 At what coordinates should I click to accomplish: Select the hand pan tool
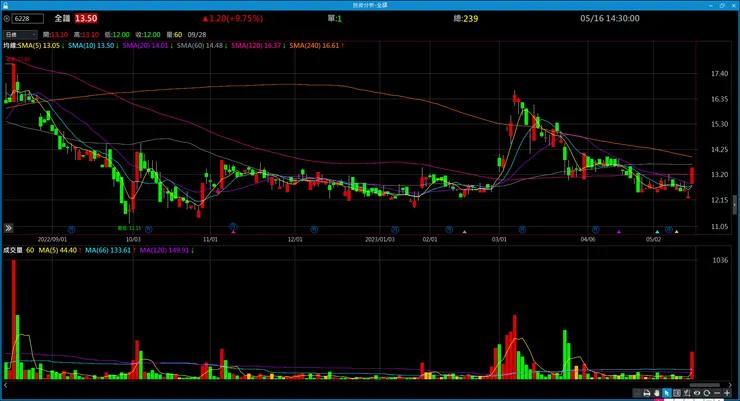[656, 393]
